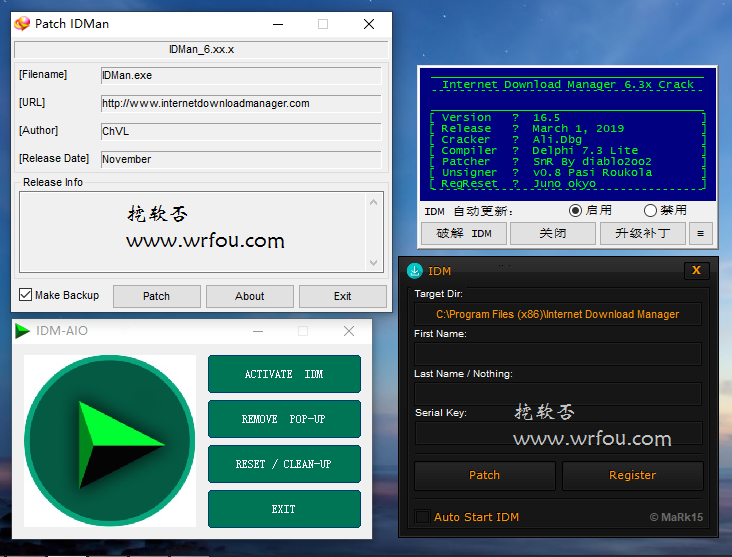
Task: Minimize the Patch IDMan window
Action: tap(278, 24)
